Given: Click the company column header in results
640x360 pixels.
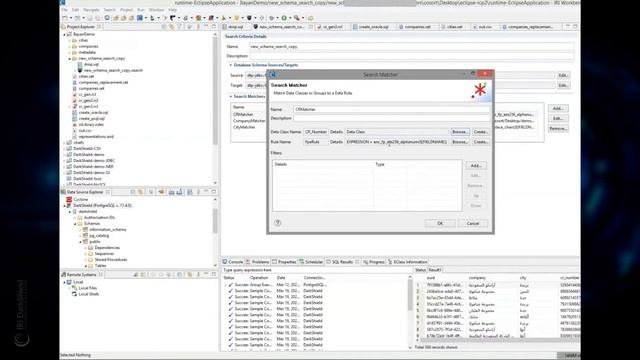Looking at the screenshot, I should pyautogui.click(x=477, y=278).
